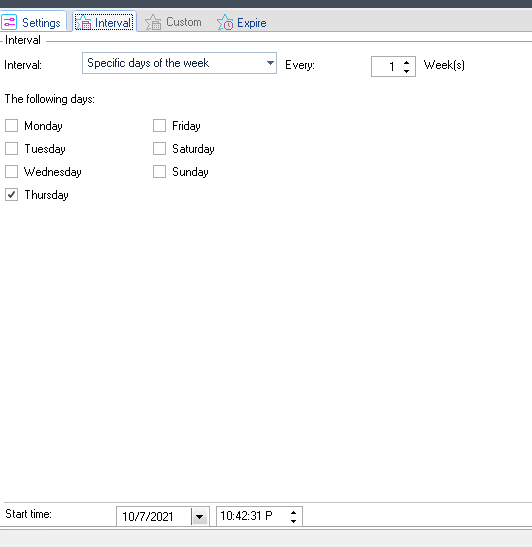Uncheck the Thursday checkbox
Viewport: 532px width, 547px height.
pos(12,195)
